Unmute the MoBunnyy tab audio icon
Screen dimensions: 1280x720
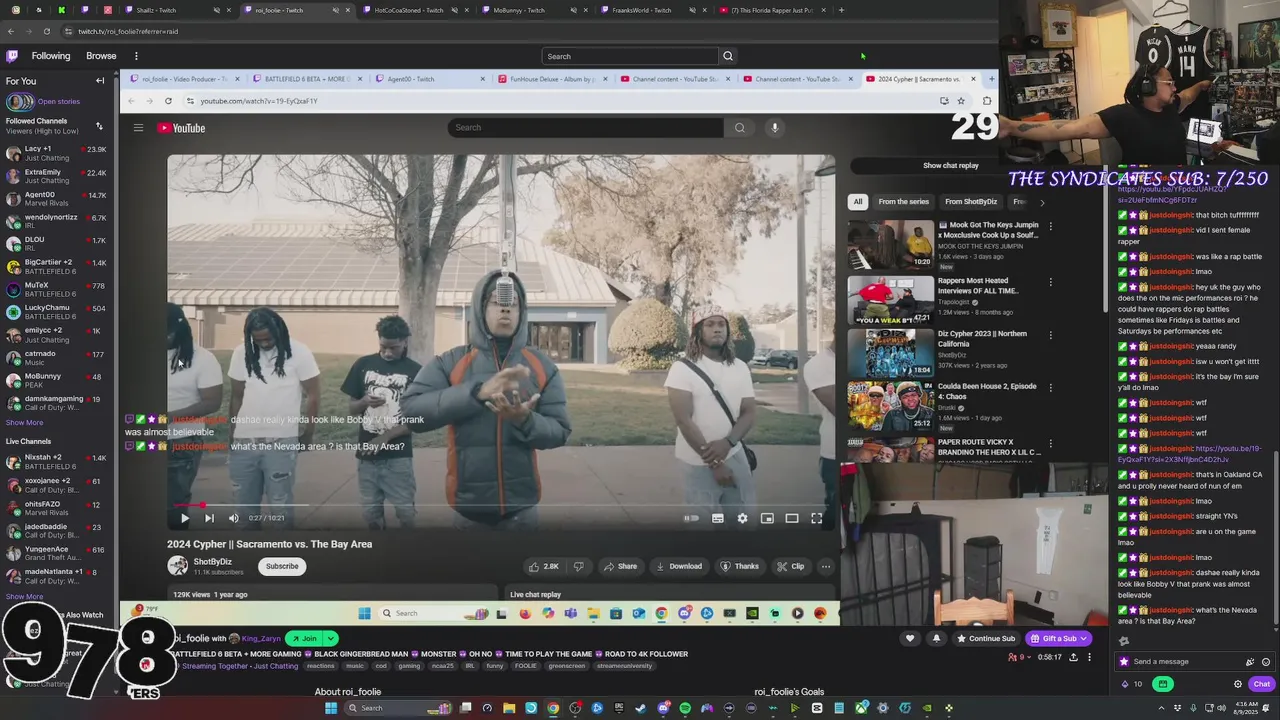point(574,10)
